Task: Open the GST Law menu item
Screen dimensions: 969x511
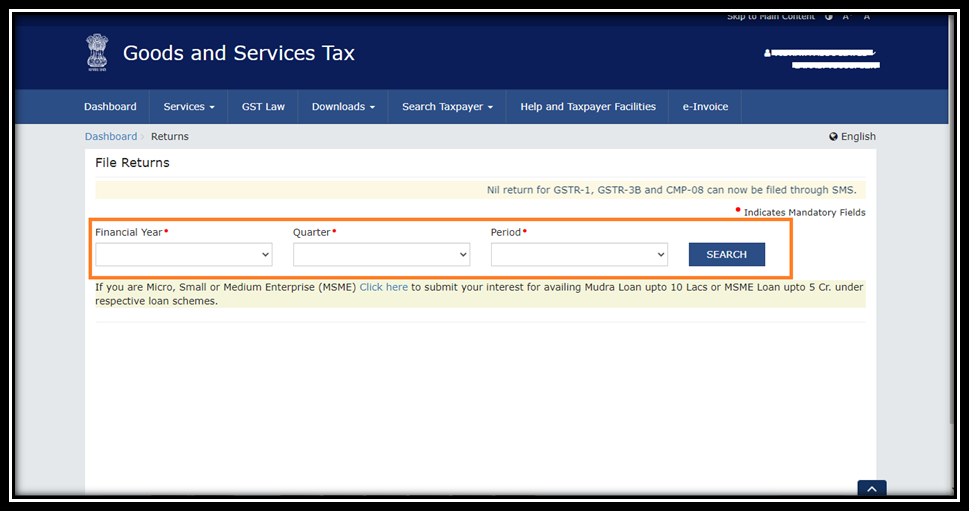Action: [263, 107]
